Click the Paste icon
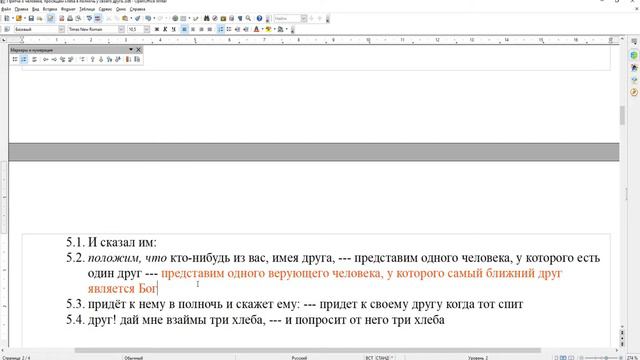Screen dimensions: 640x360 [125, 18]
